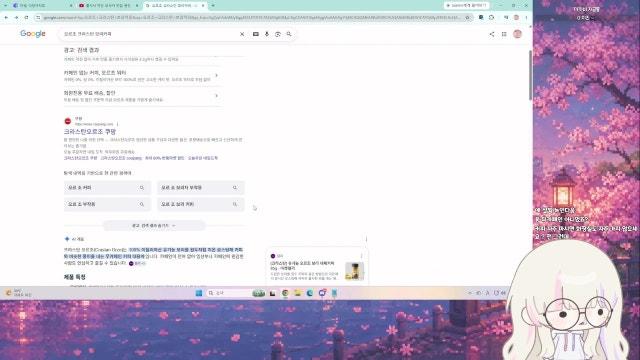Open the coffee product thumbnail image
Viewport: 640px width, 360px height.
[354, 271]
